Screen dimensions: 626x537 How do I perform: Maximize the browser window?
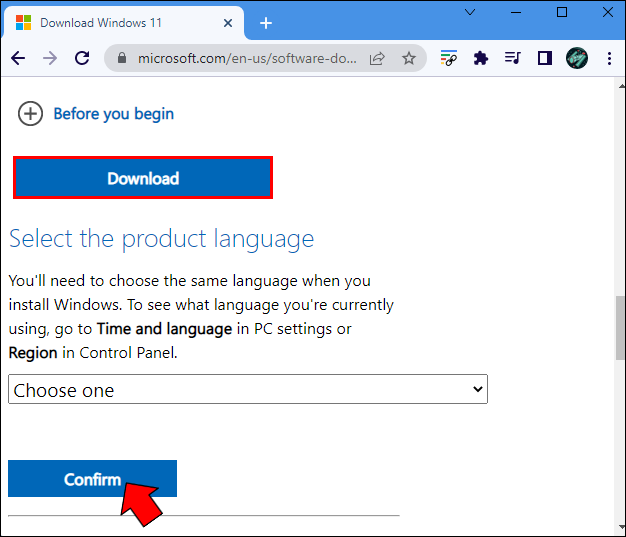562,12
